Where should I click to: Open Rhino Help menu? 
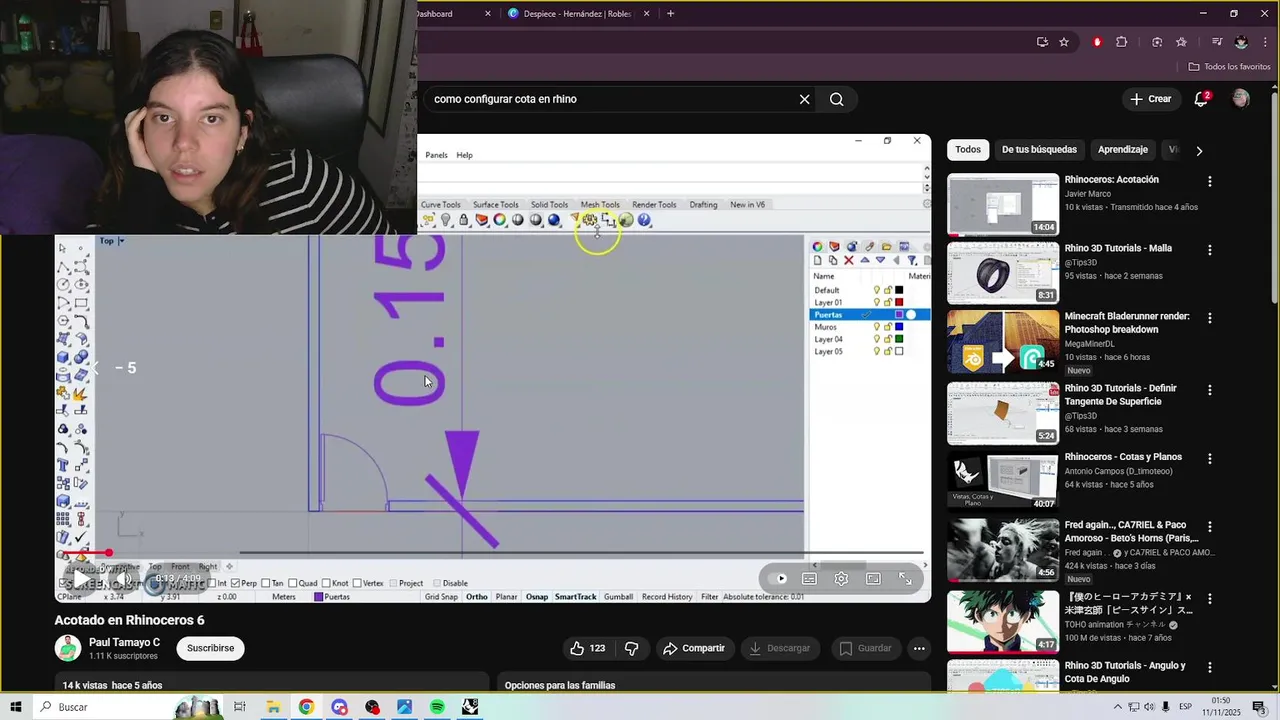(x=464, y=155)
